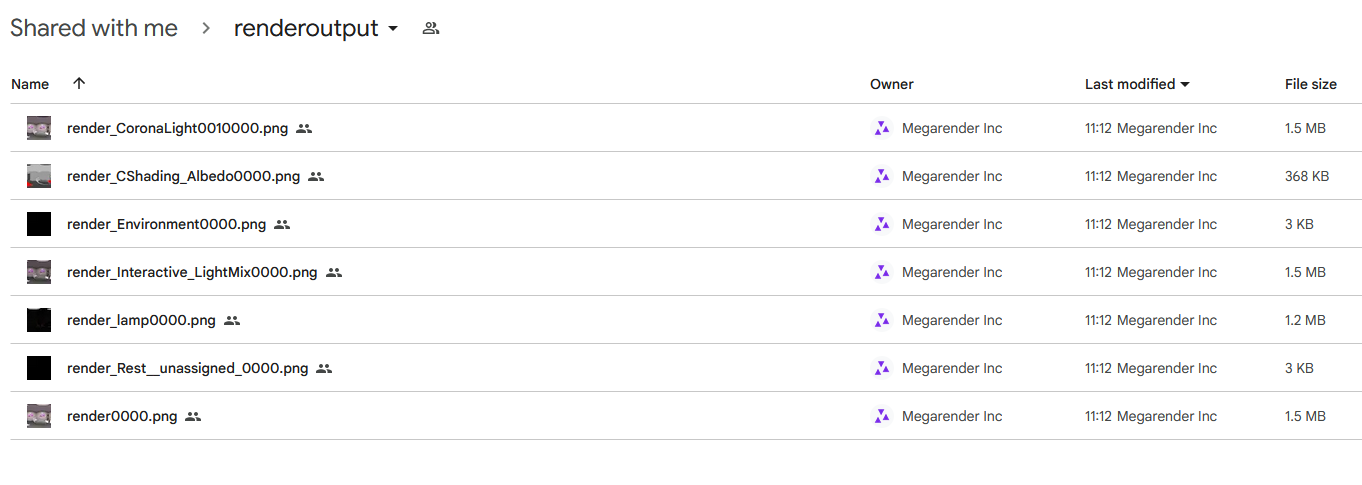Image resolution: width=1362 pixels, height=485 pixels.
Task: Select render_Rest__unassigned_0000.png file name
Action: [x=187, y=368]
